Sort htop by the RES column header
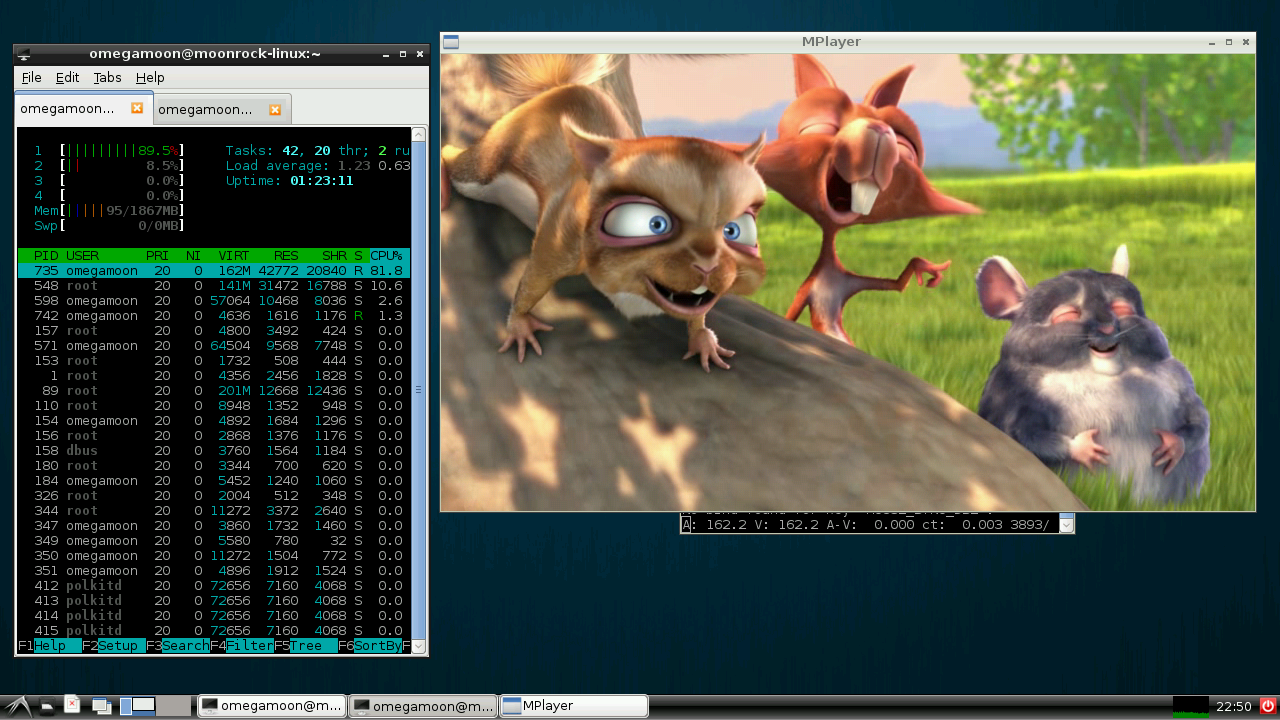 pyautogui.click(x=286, y=256)
